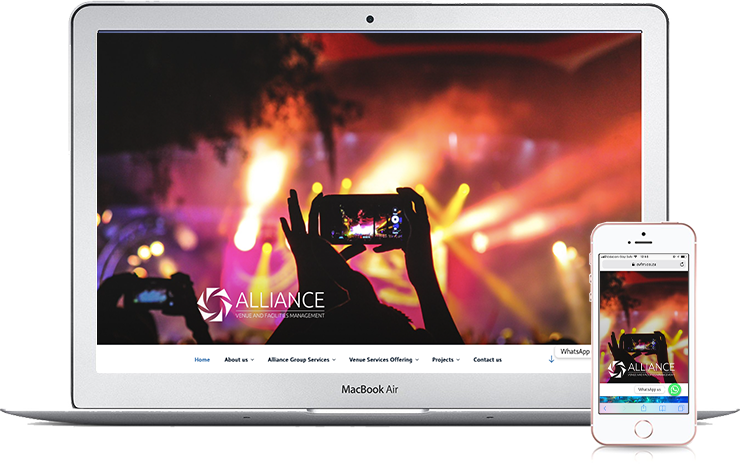Expand the Alliance Group Services dropdown
The width and height of the screenshot is (740, 467).
301,359
